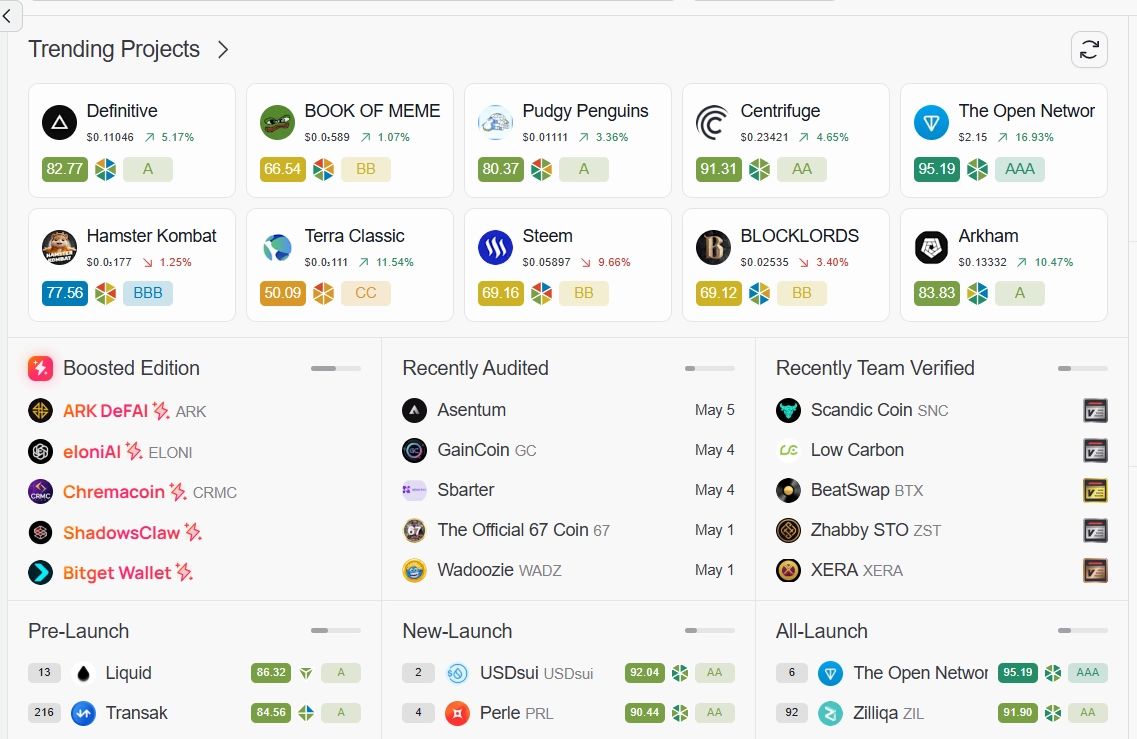The height and width of the screenshot is (739, 1137).
Task: Click the BeatSwap BTX name
Action: pyautogui.click(x=867, y=490)
